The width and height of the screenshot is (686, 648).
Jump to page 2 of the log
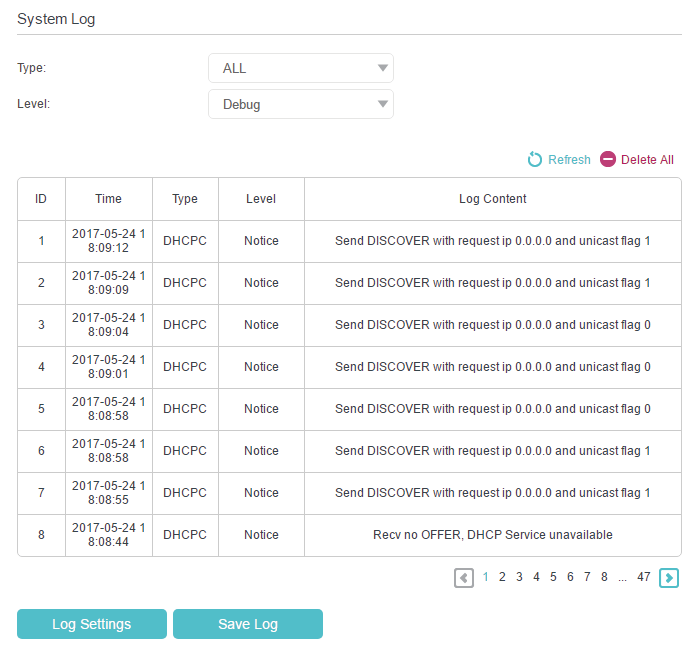[502, 577]
